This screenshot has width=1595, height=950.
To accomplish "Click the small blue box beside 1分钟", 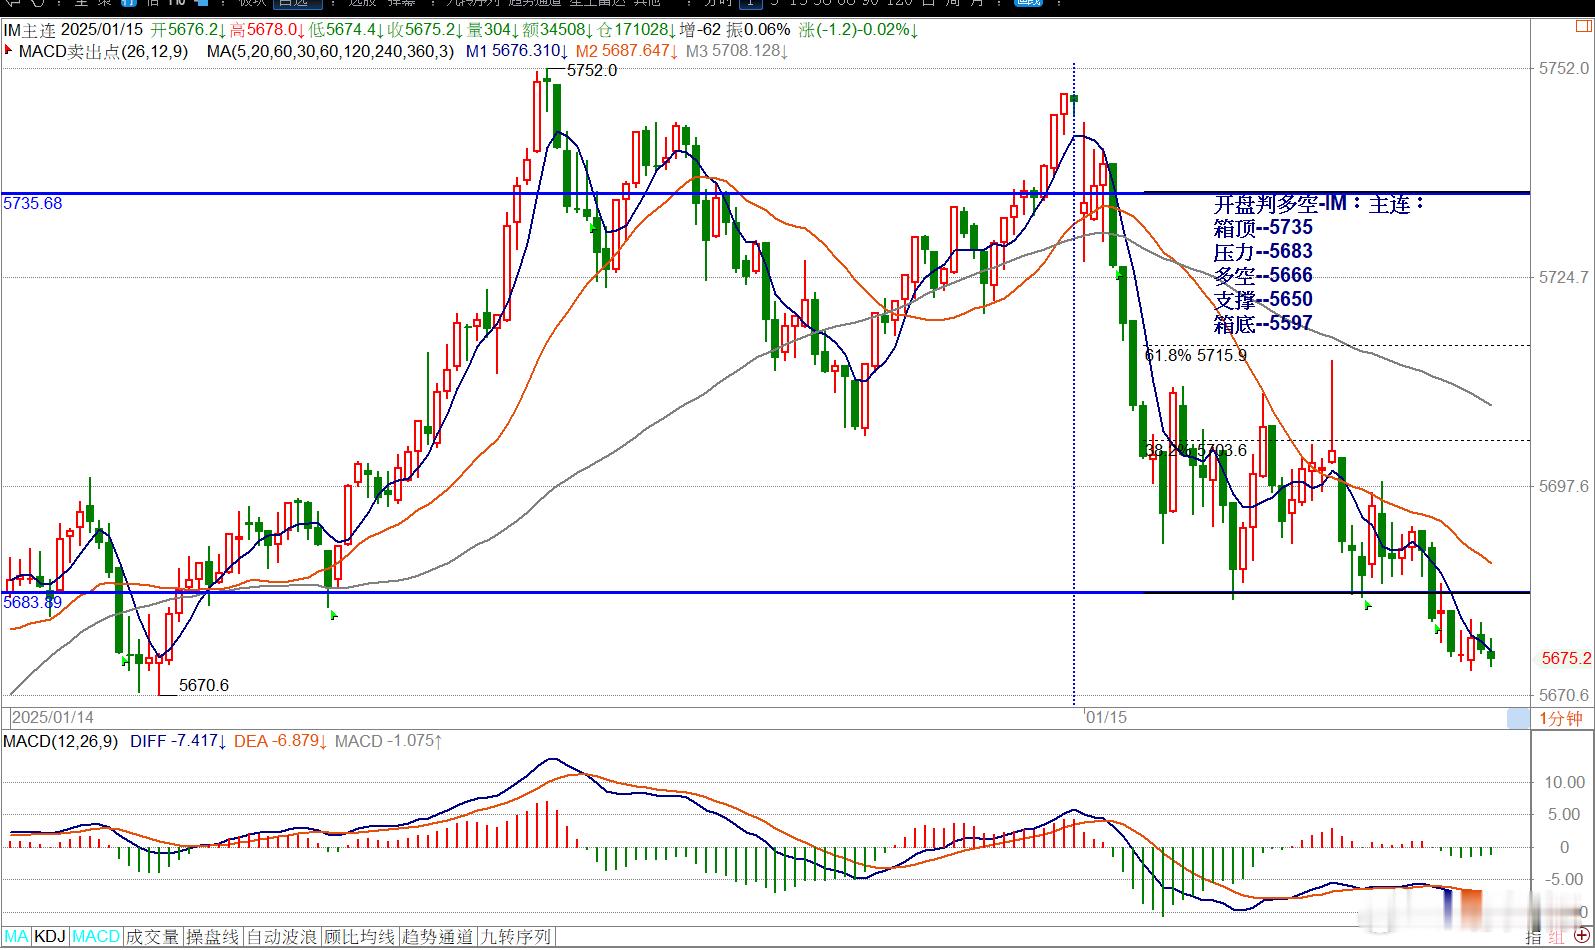I will pyautogui.click(x=1518, y=718).
